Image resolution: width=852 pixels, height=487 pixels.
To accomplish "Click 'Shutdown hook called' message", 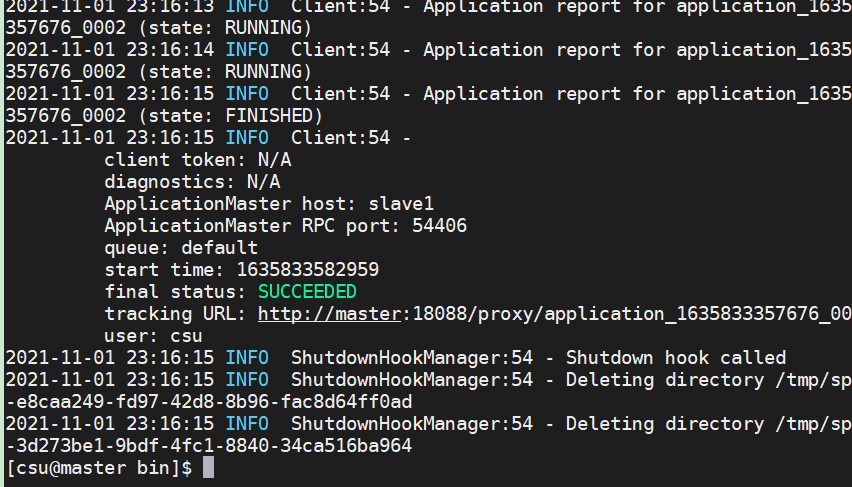I will (x=676, y=358).
